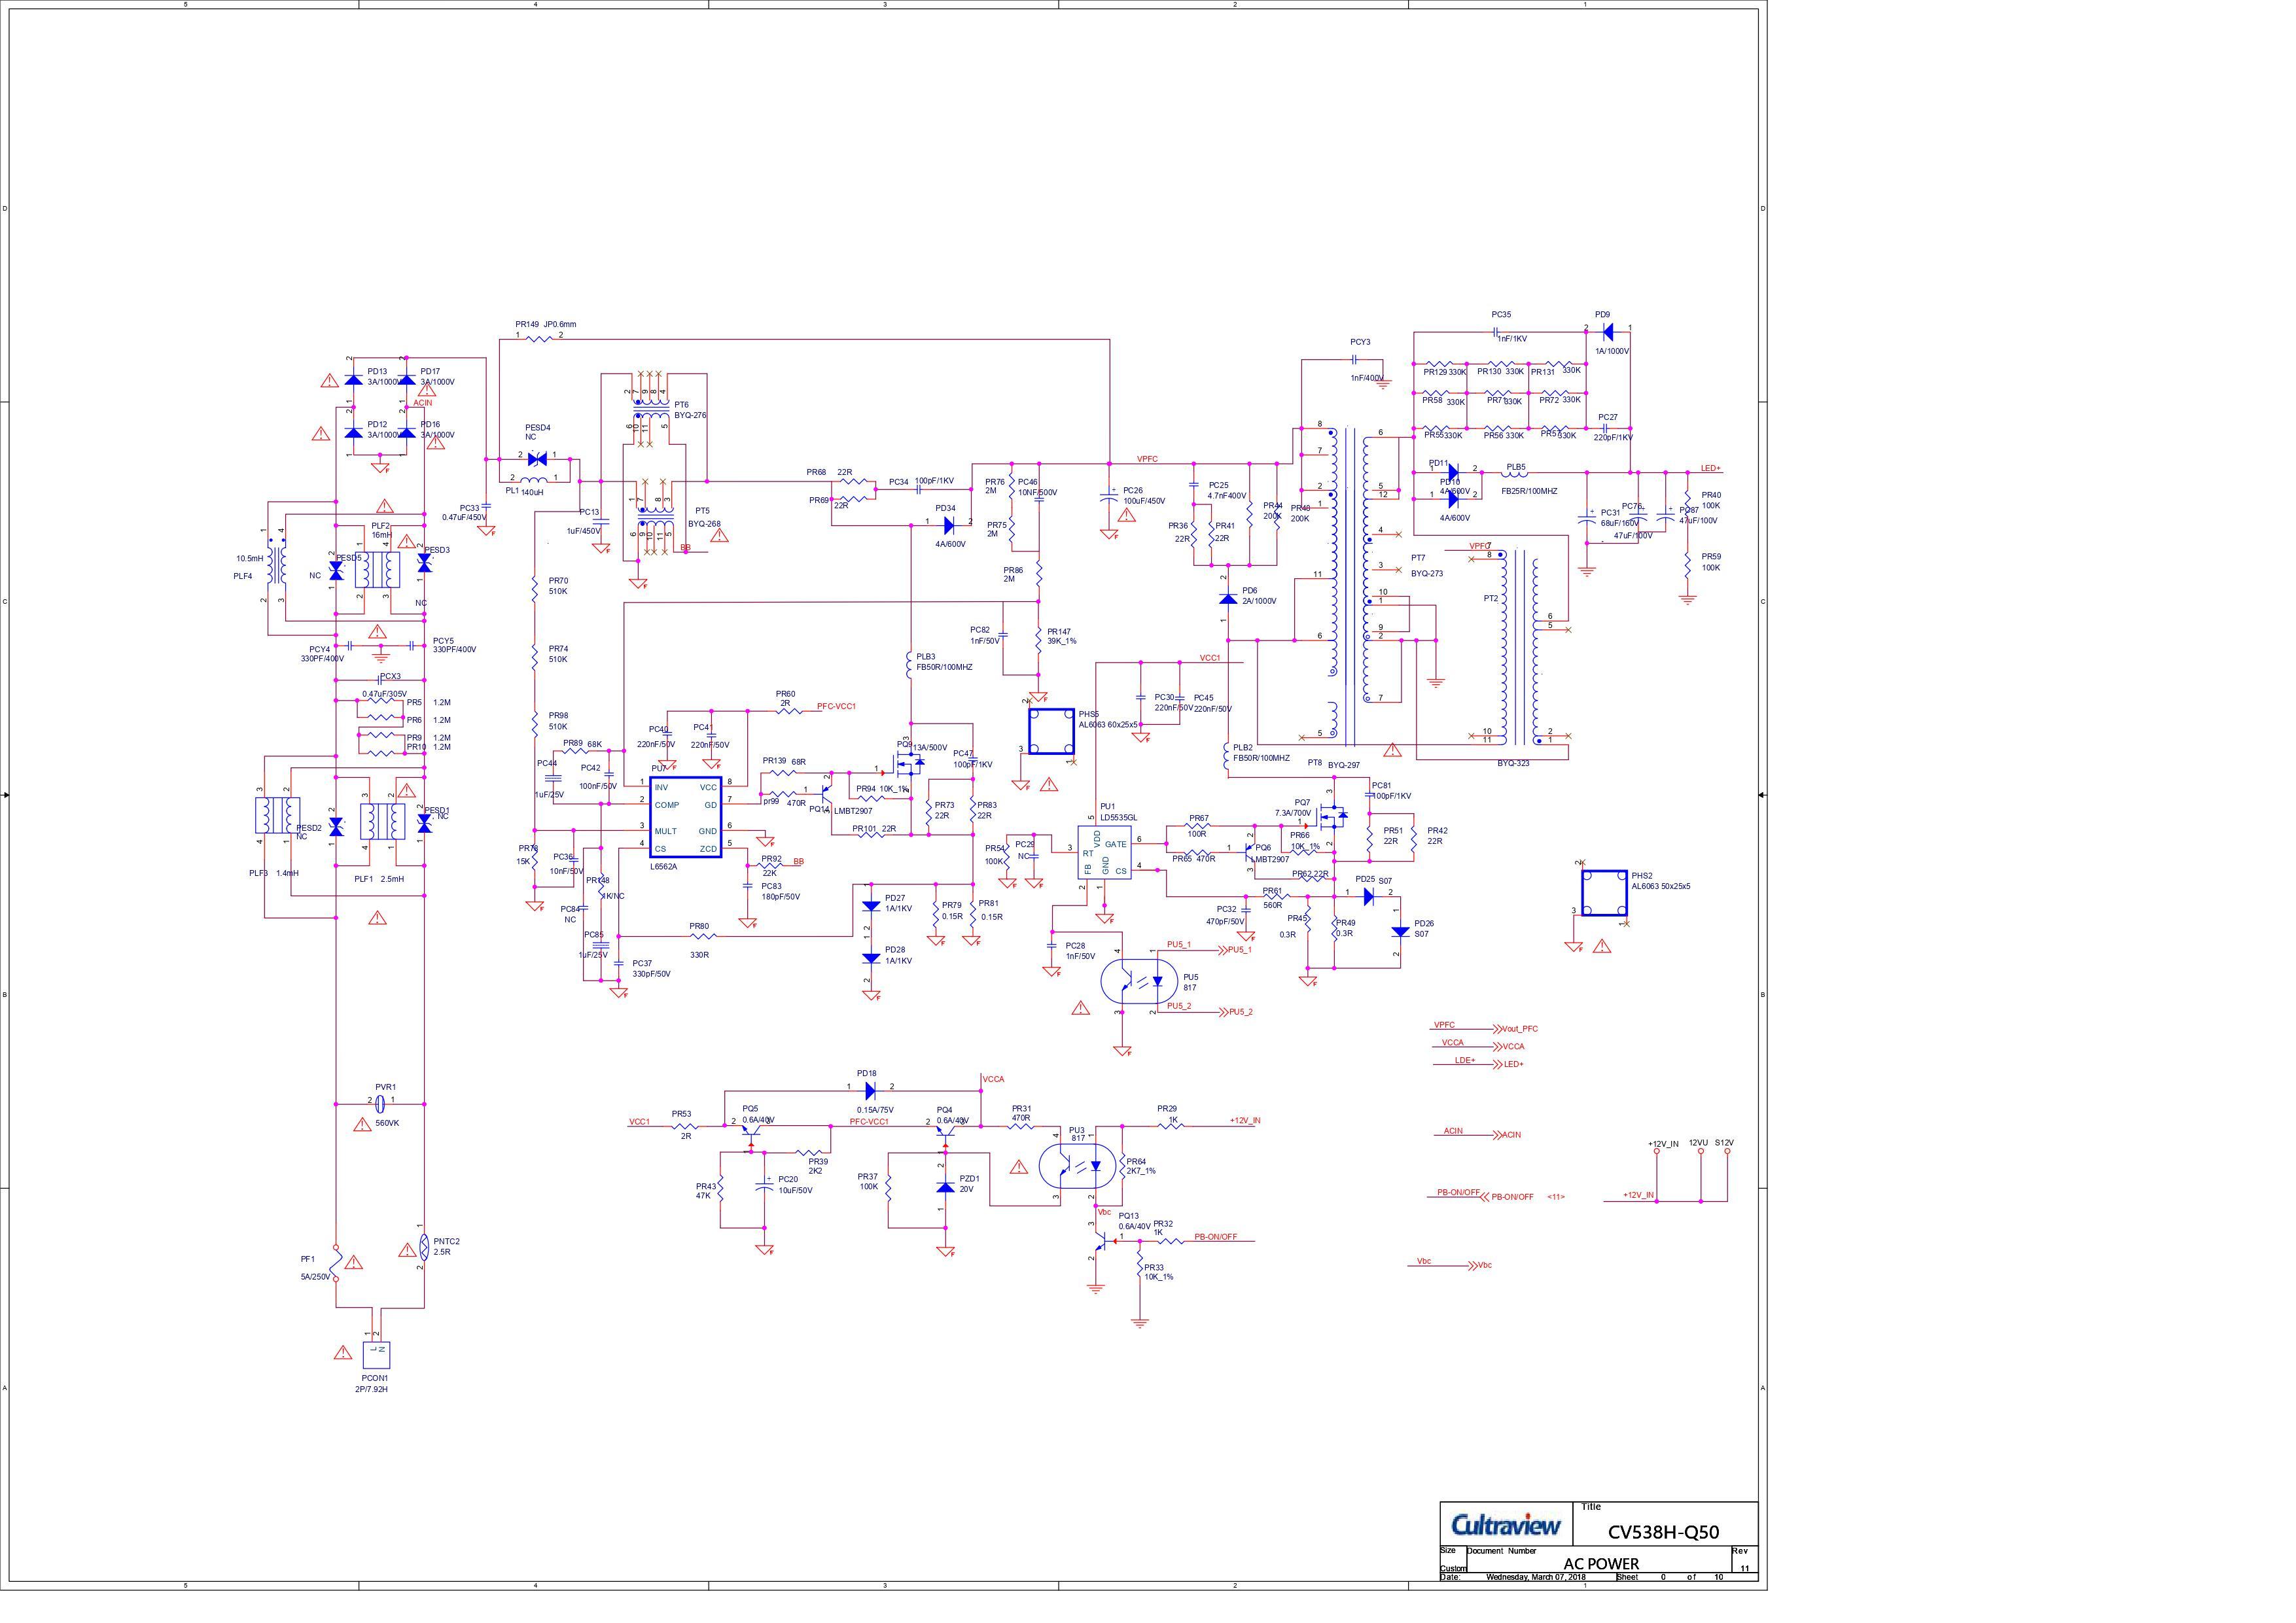Click the PD18 diode symbol

pos(870,1091)
